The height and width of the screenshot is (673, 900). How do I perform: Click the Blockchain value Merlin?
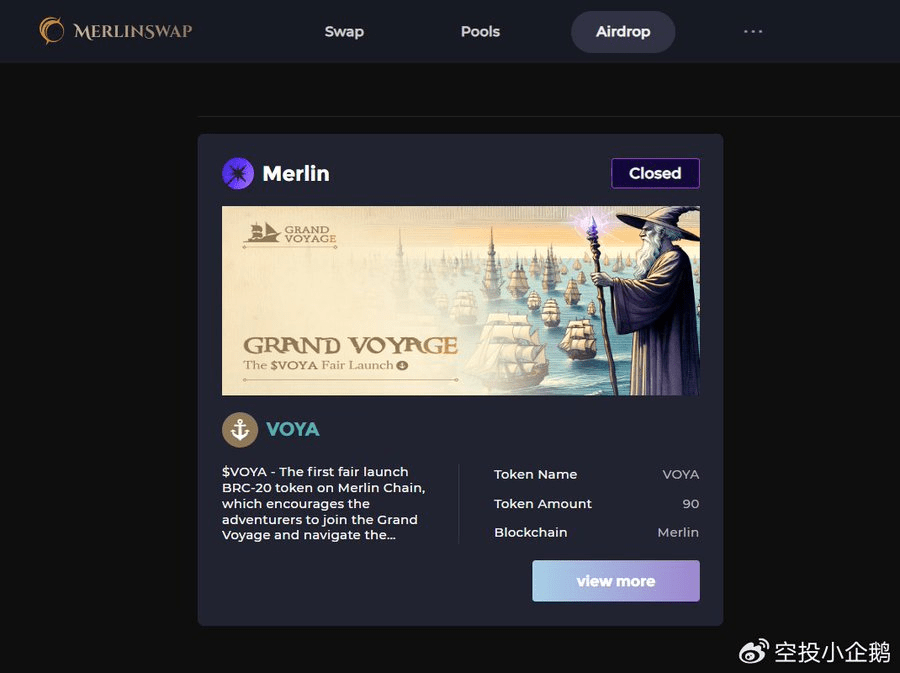(x=678, y=532)
